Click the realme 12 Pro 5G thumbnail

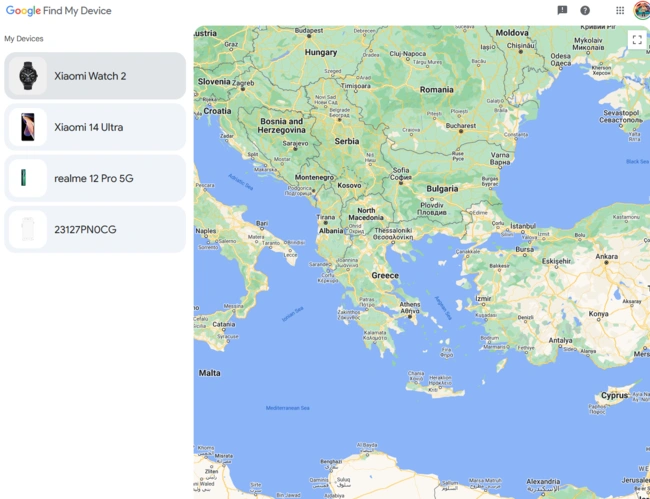click(x=28, y=178)
